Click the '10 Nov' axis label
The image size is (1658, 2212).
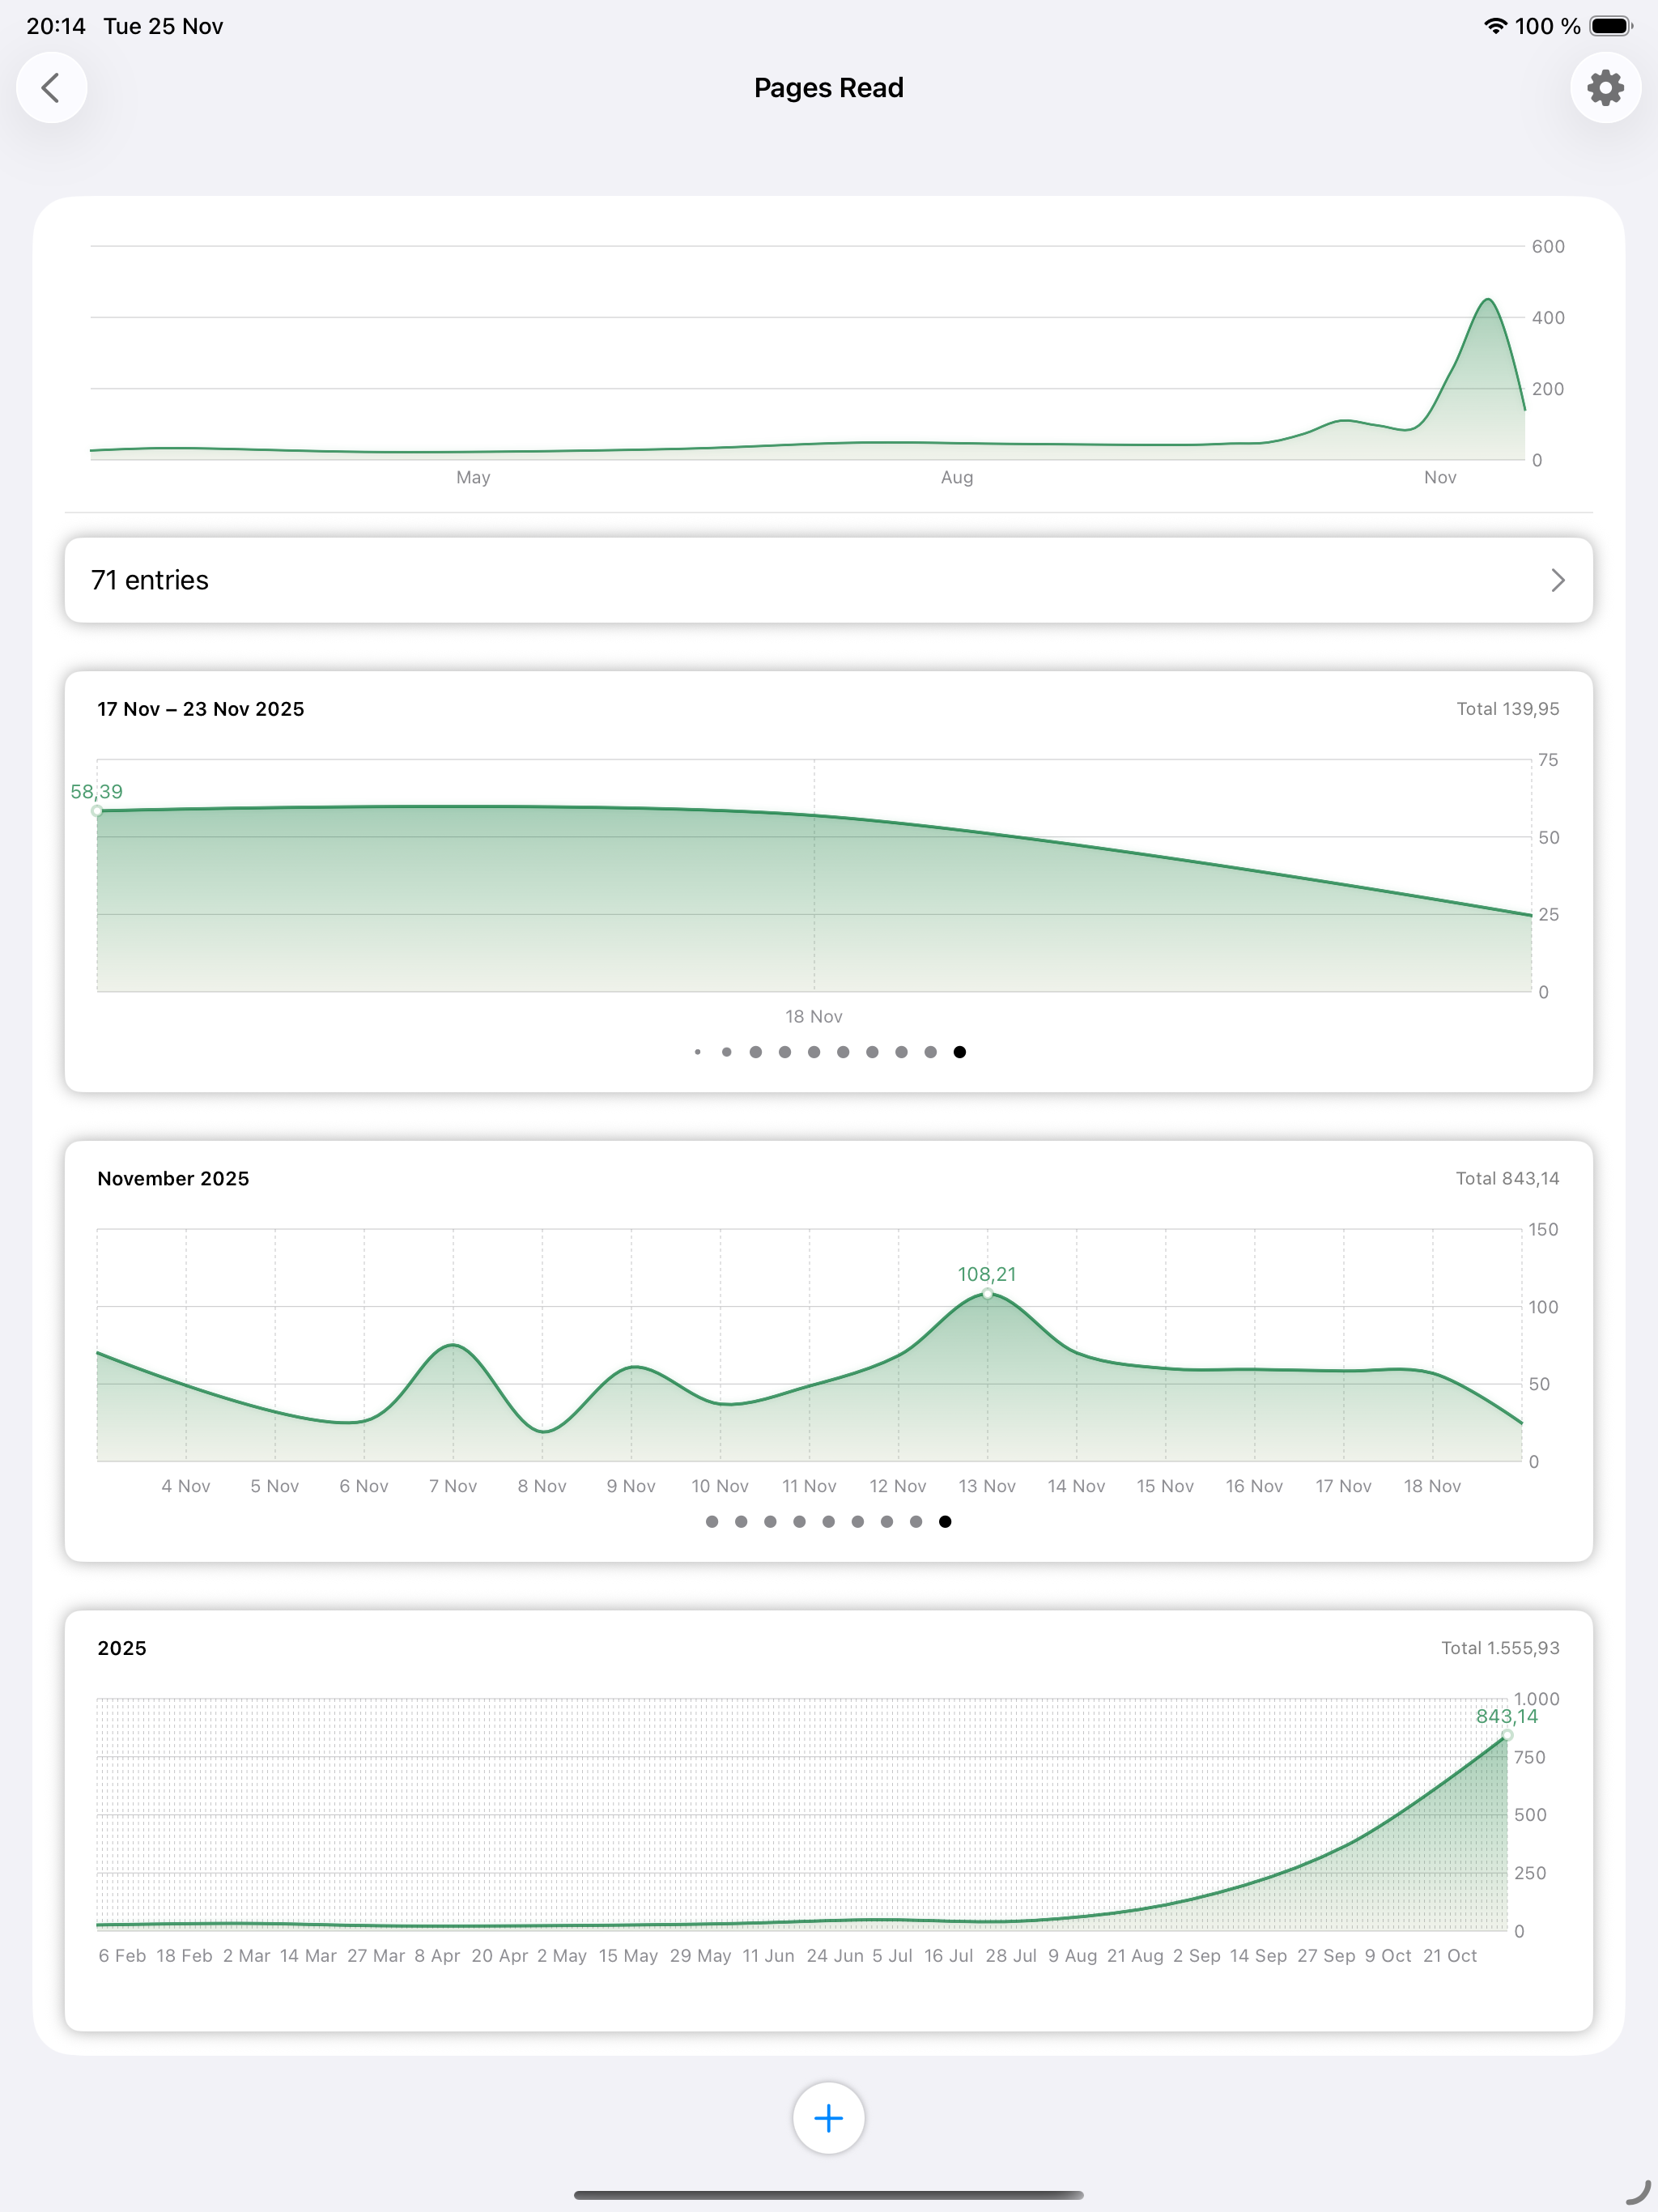[720, 1486]
